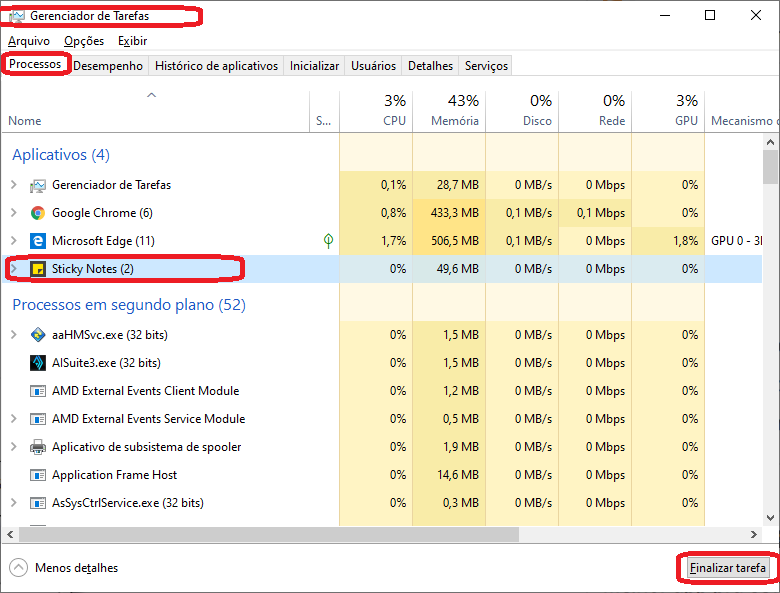Click the Aplicativos (4) group heading
Screen dimensions: 780x593
(61, 155)
